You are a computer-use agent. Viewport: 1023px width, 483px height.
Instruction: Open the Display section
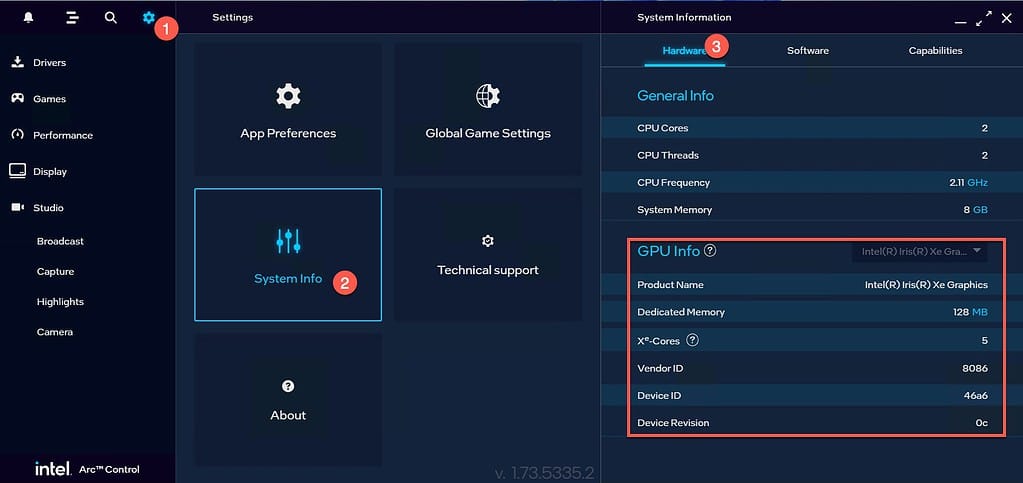pyautogui.click(x=50, y=172)
